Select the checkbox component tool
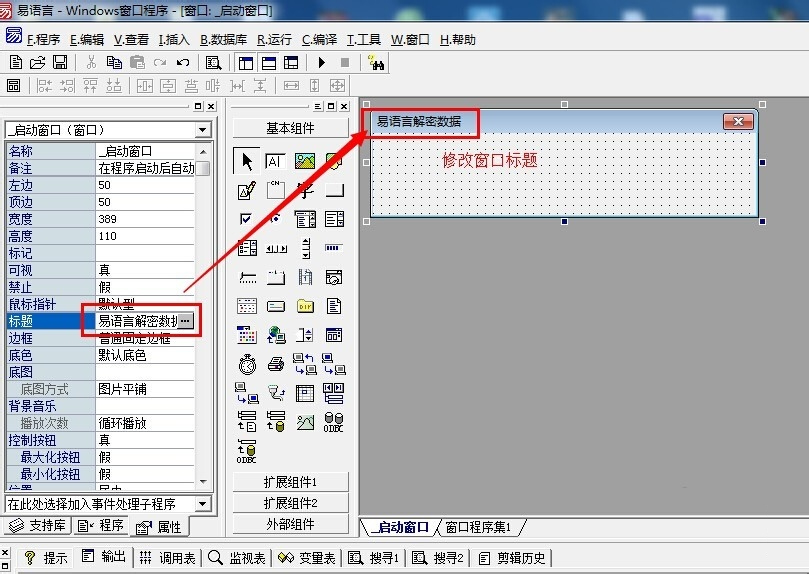Screen dimensions: 809x574 [246, 219]
